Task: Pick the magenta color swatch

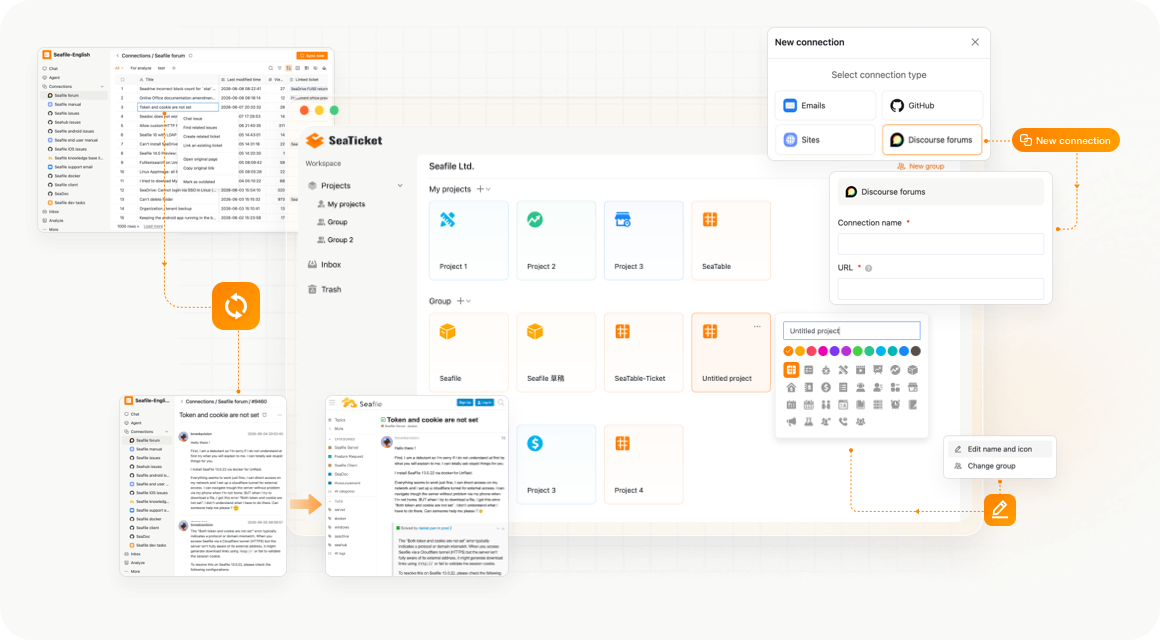Action: point(823,351)
